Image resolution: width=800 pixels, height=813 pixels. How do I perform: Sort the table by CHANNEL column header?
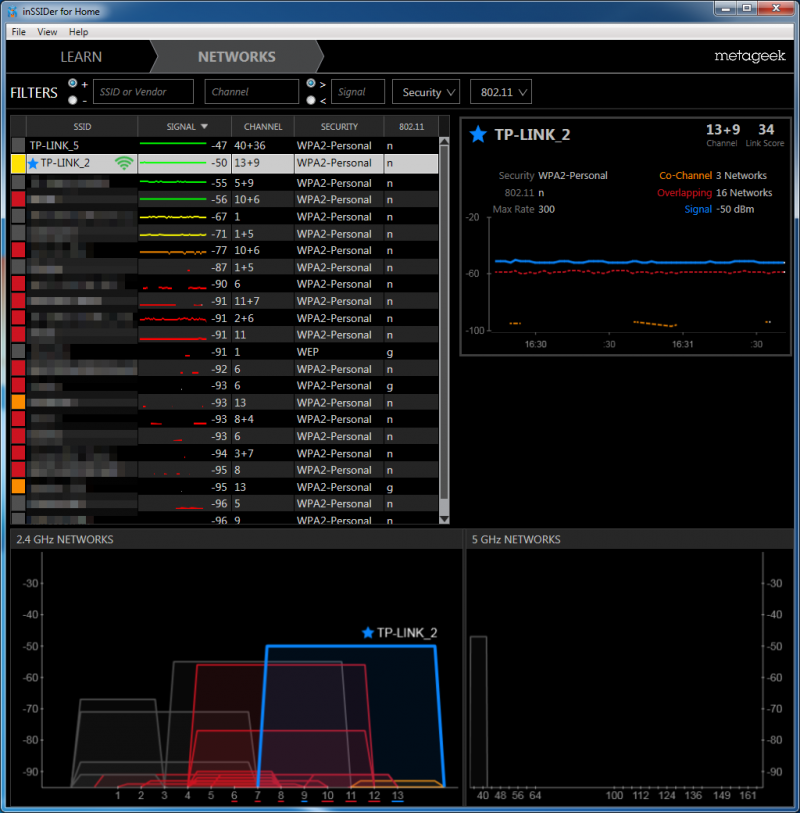[x=263, y=127]
